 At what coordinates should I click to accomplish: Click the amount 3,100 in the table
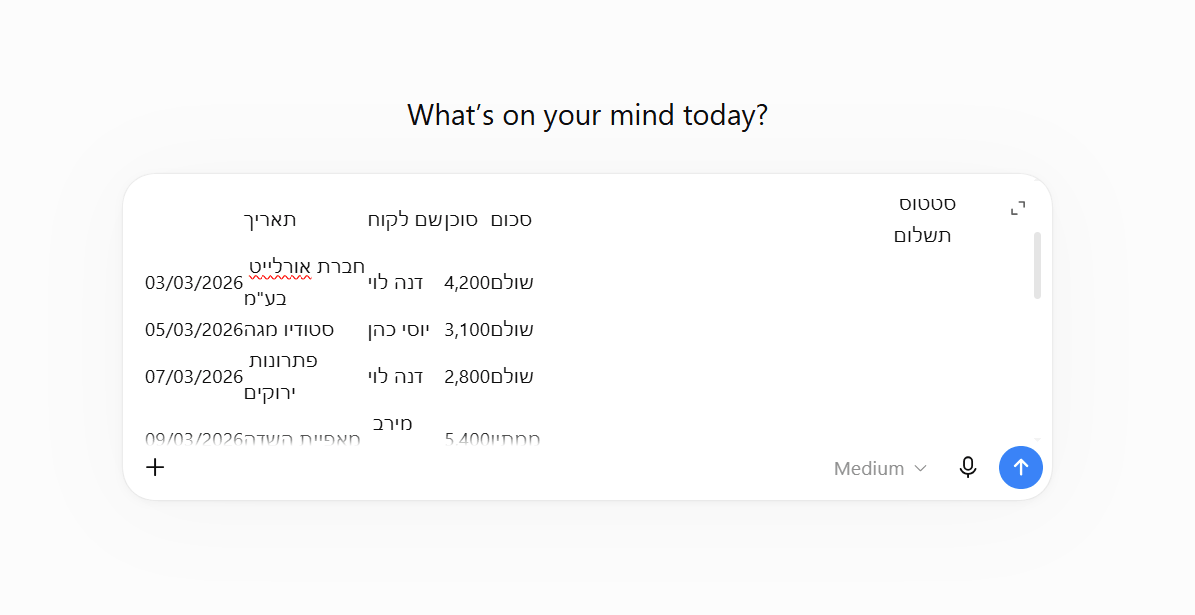467,330
